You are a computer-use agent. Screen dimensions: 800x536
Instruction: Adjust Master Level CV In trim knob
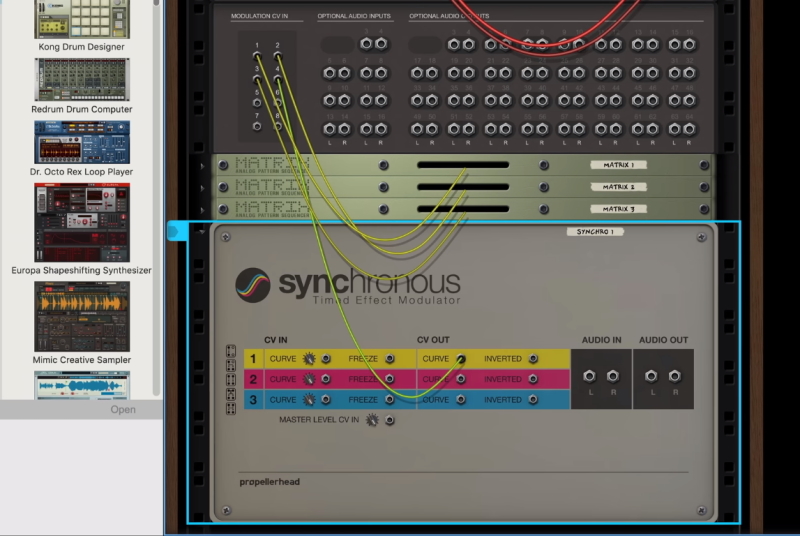tap(372, 420)
